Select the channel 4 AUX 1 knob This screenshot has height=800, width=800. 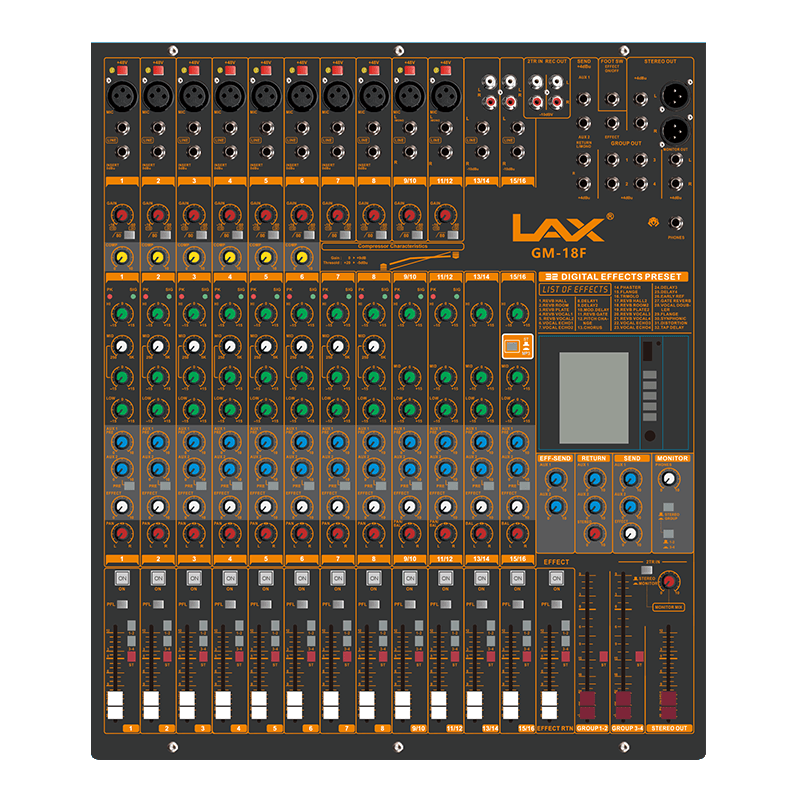click(x=230, y=442)
